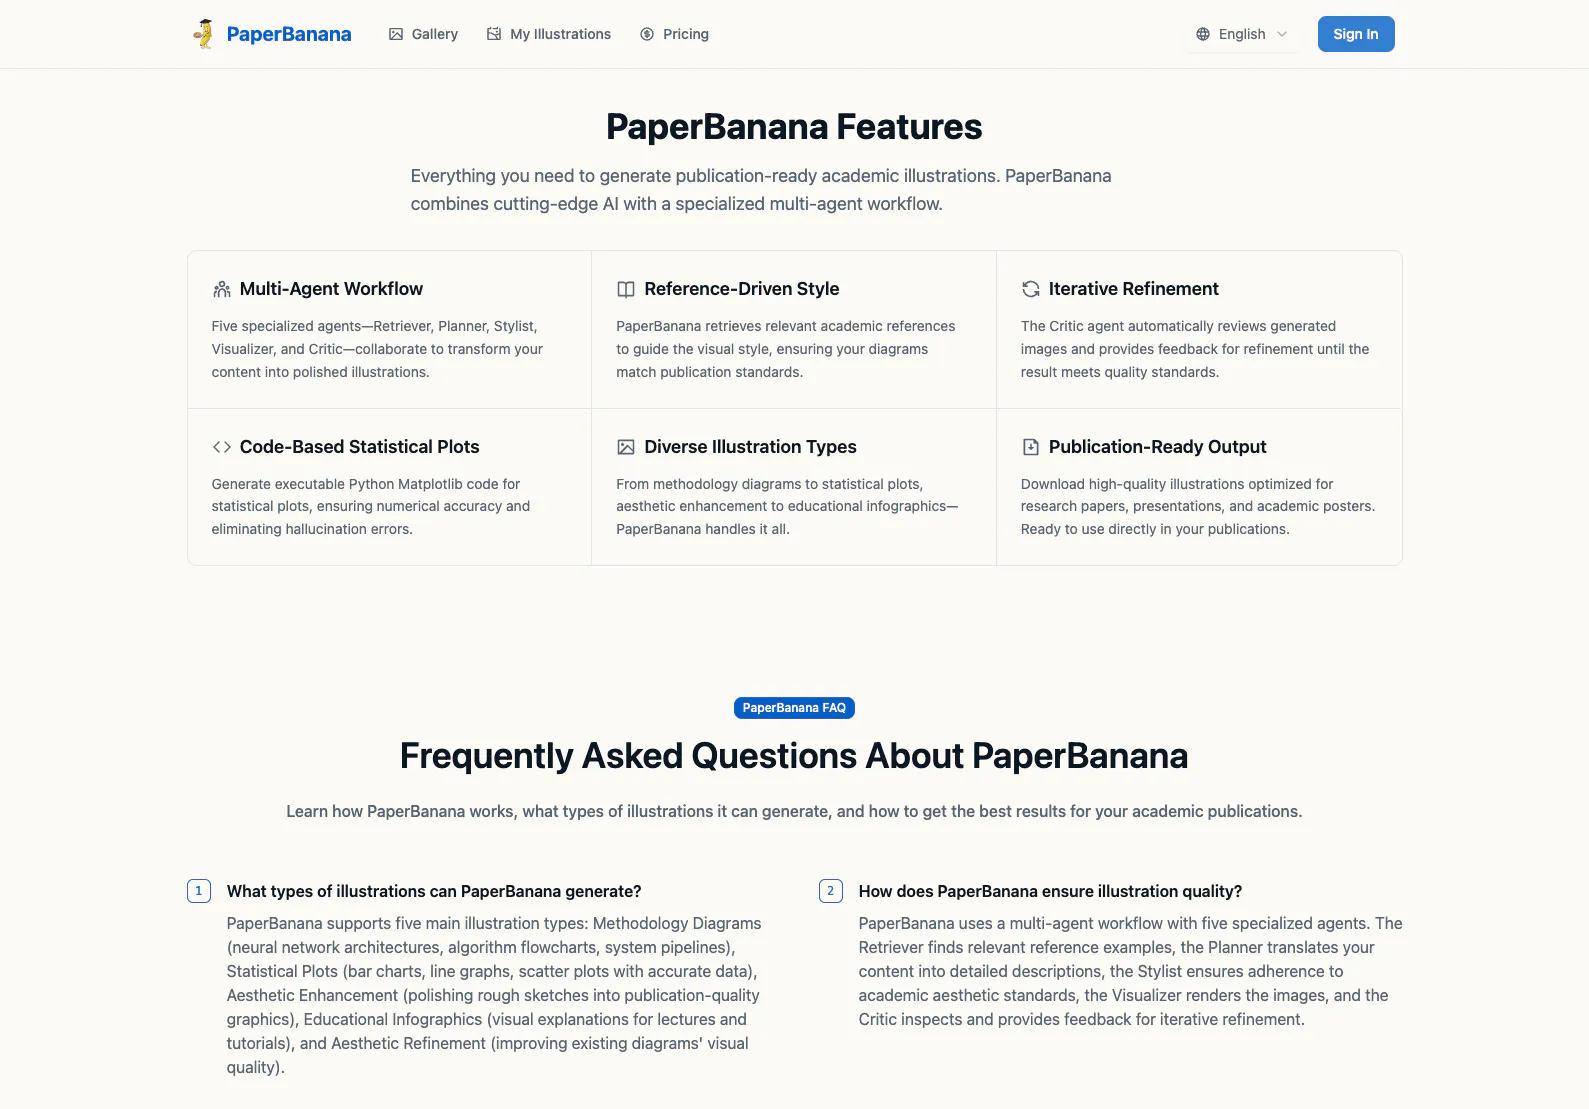Click the PaperBanana FAQ badge
This screenshot has width=1589, height=1109.
[x=794, y=708]
